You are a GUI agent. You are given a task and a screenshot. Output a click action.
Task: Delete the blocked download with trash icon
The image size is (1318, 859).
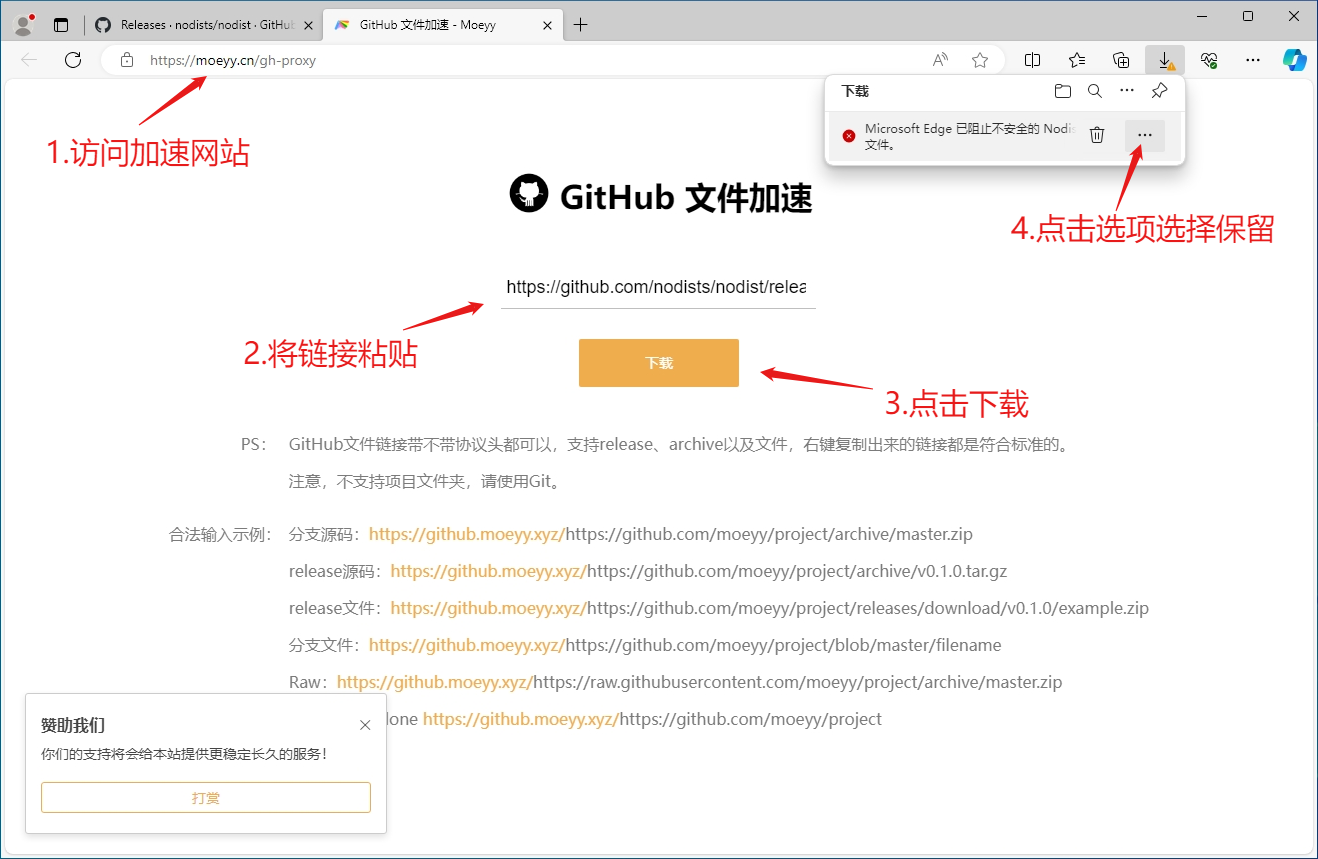1097,135
